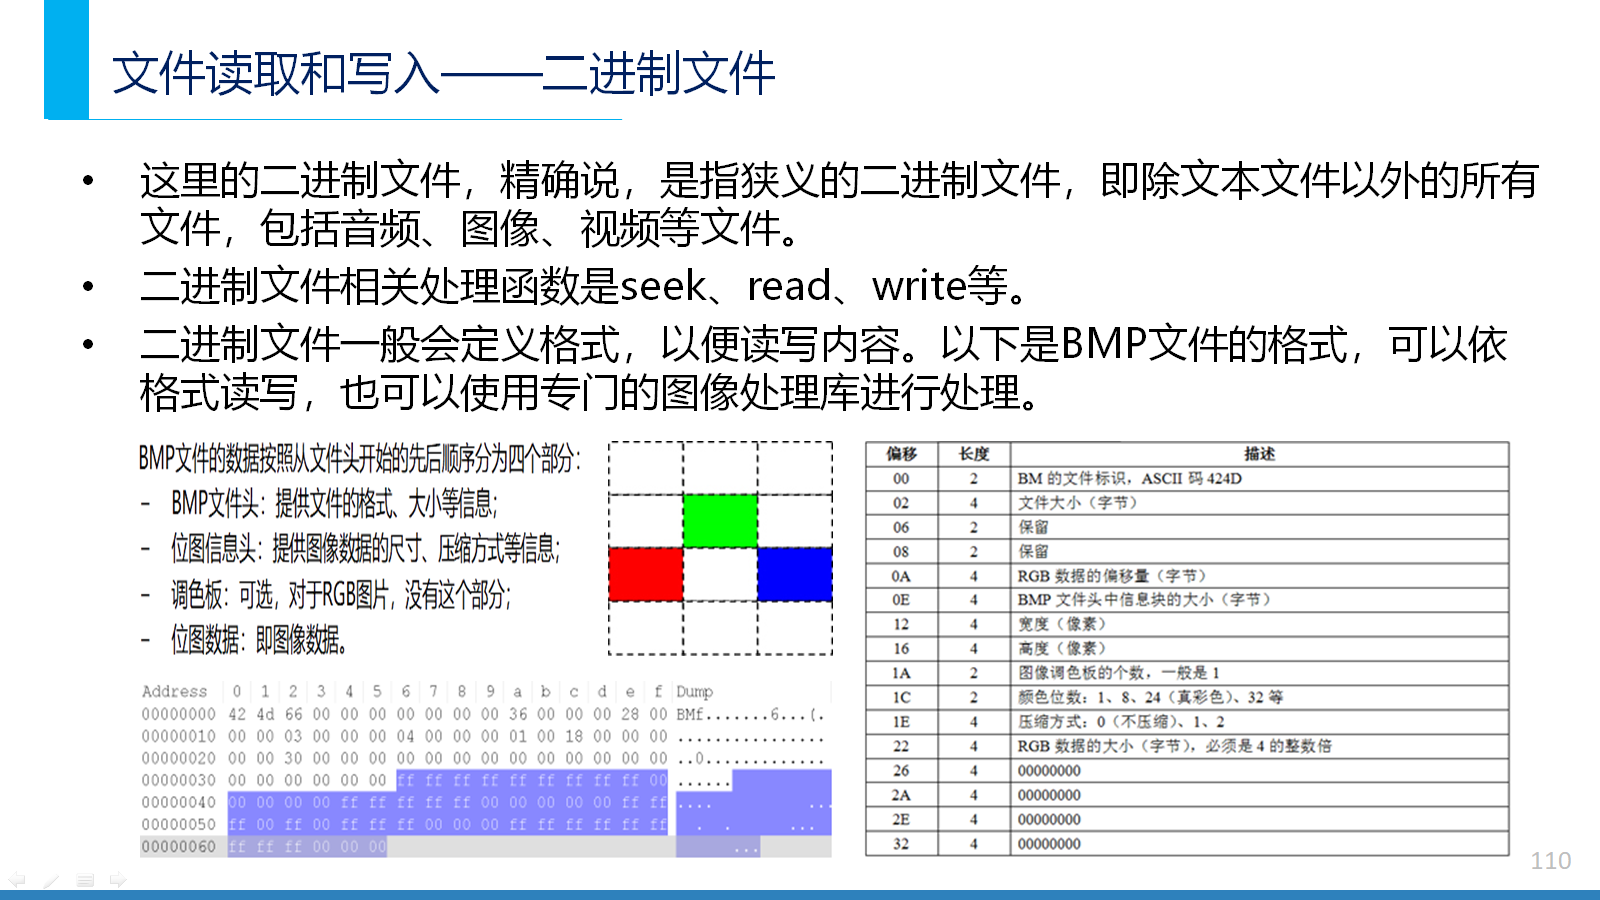Click hex dump address 00000010
The image size is (1600, 900).
178,736
